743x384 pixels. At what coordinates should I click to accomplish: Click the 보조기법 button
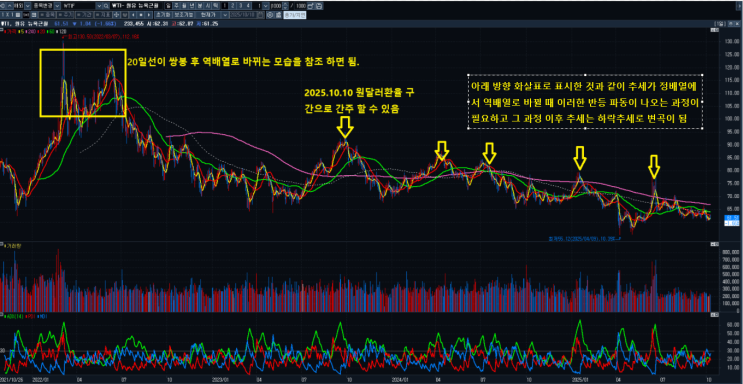(183, 15)
